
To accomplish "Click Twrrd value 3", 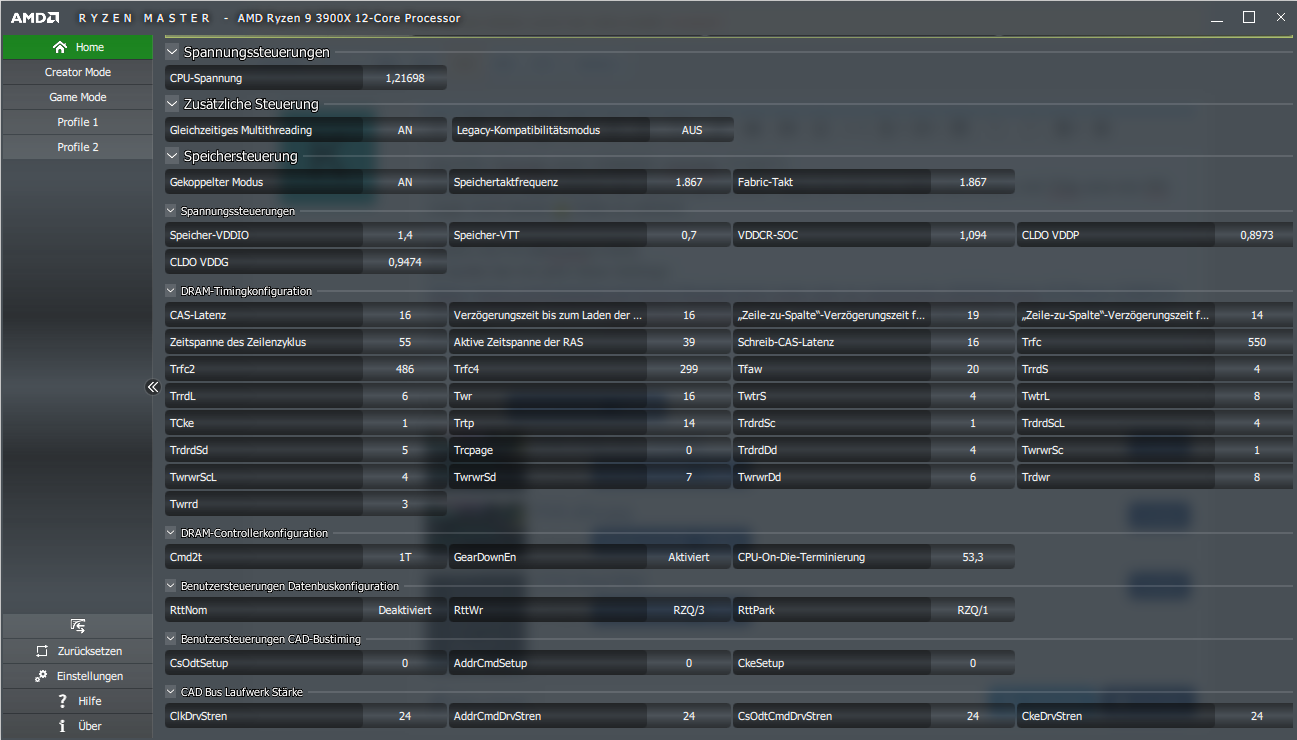I will [x=405, y=504].
